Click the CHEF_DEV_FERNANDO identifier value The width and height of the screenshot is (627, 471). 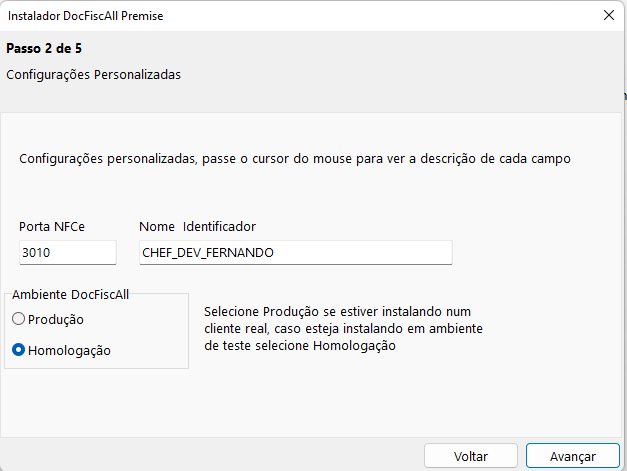pos(208,253)
